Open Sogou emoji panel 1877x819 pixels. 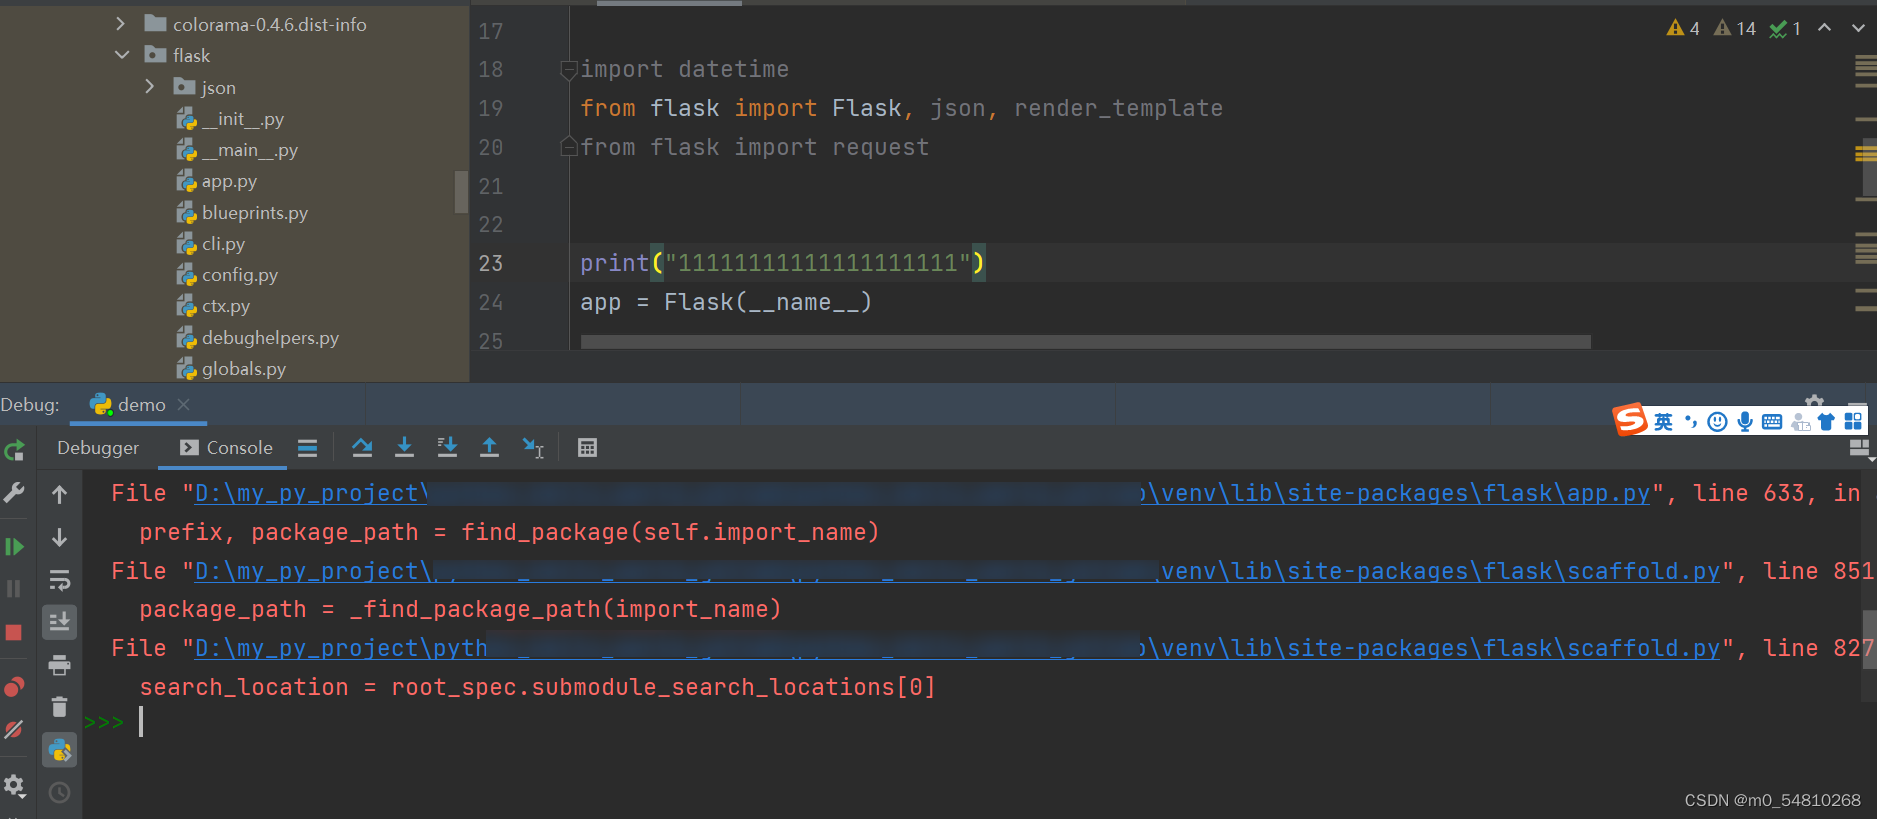pyautogui.click(x=1717, y=422)
